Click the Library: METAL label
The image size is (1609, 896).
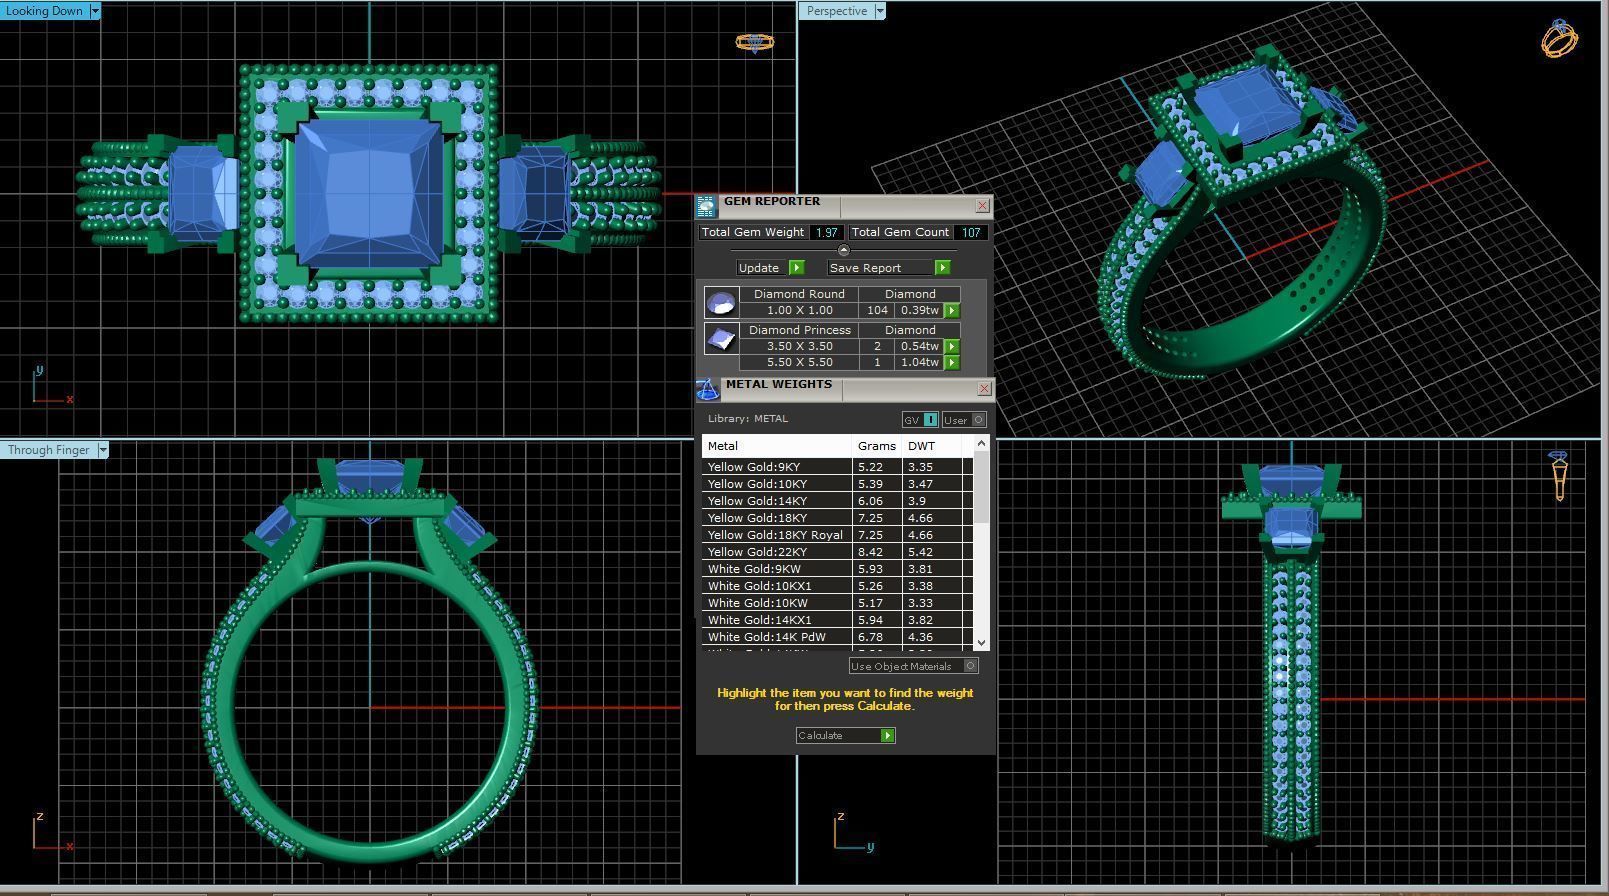click(x=748, y=419)
